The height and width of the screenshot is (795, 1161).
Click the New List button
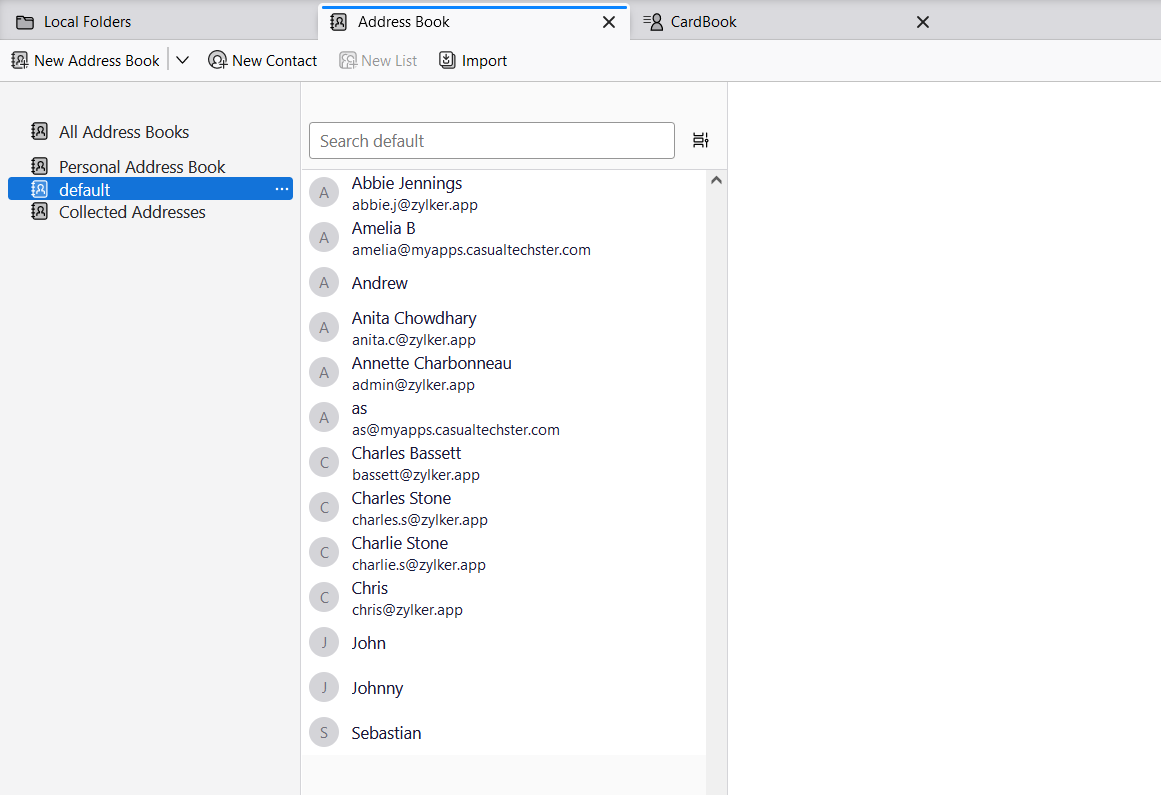(x=378, y=61)
